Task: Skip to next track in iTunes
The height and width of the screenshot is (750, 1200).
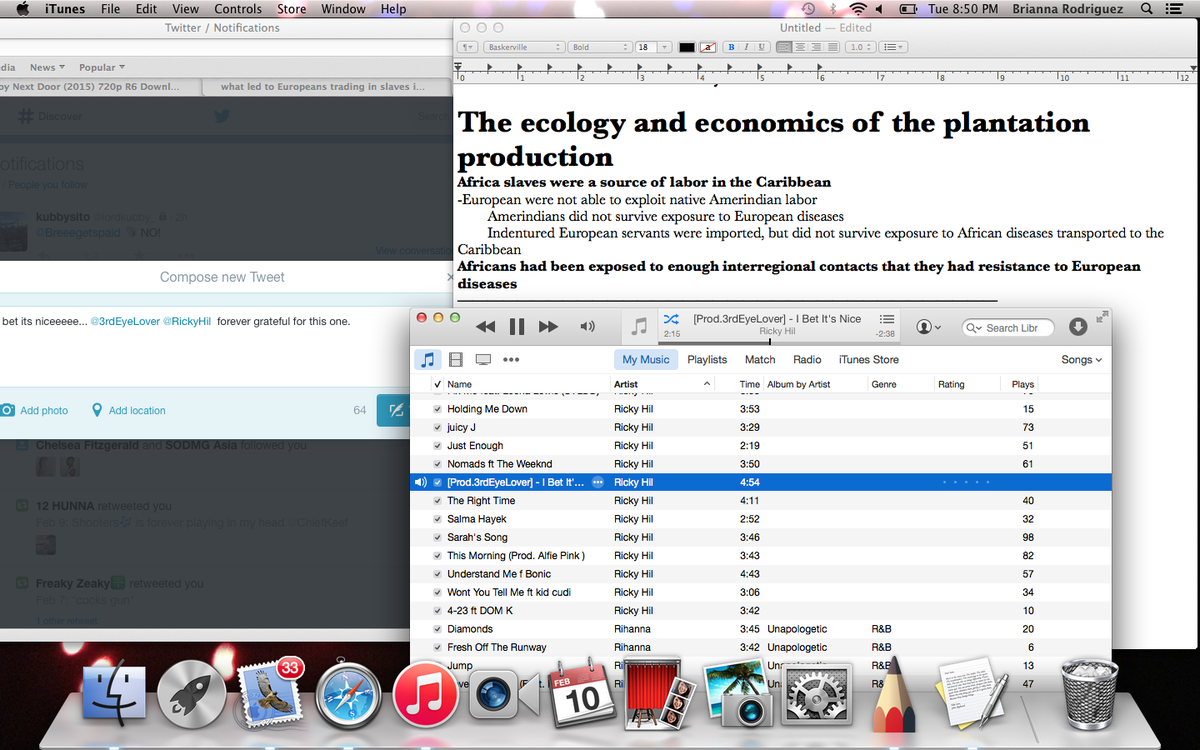Action: click(x=548, y=327)
